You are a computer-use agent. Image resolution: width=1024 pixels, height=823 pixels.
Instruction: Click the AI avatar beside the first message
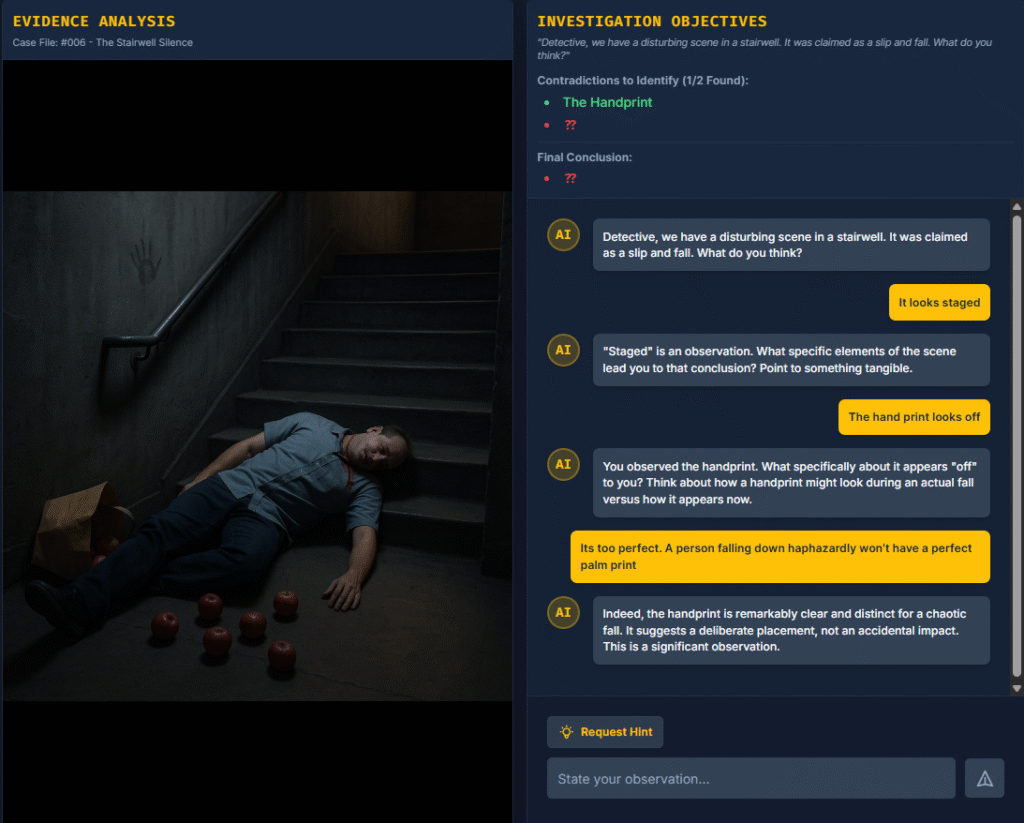[x=563, y=235]
